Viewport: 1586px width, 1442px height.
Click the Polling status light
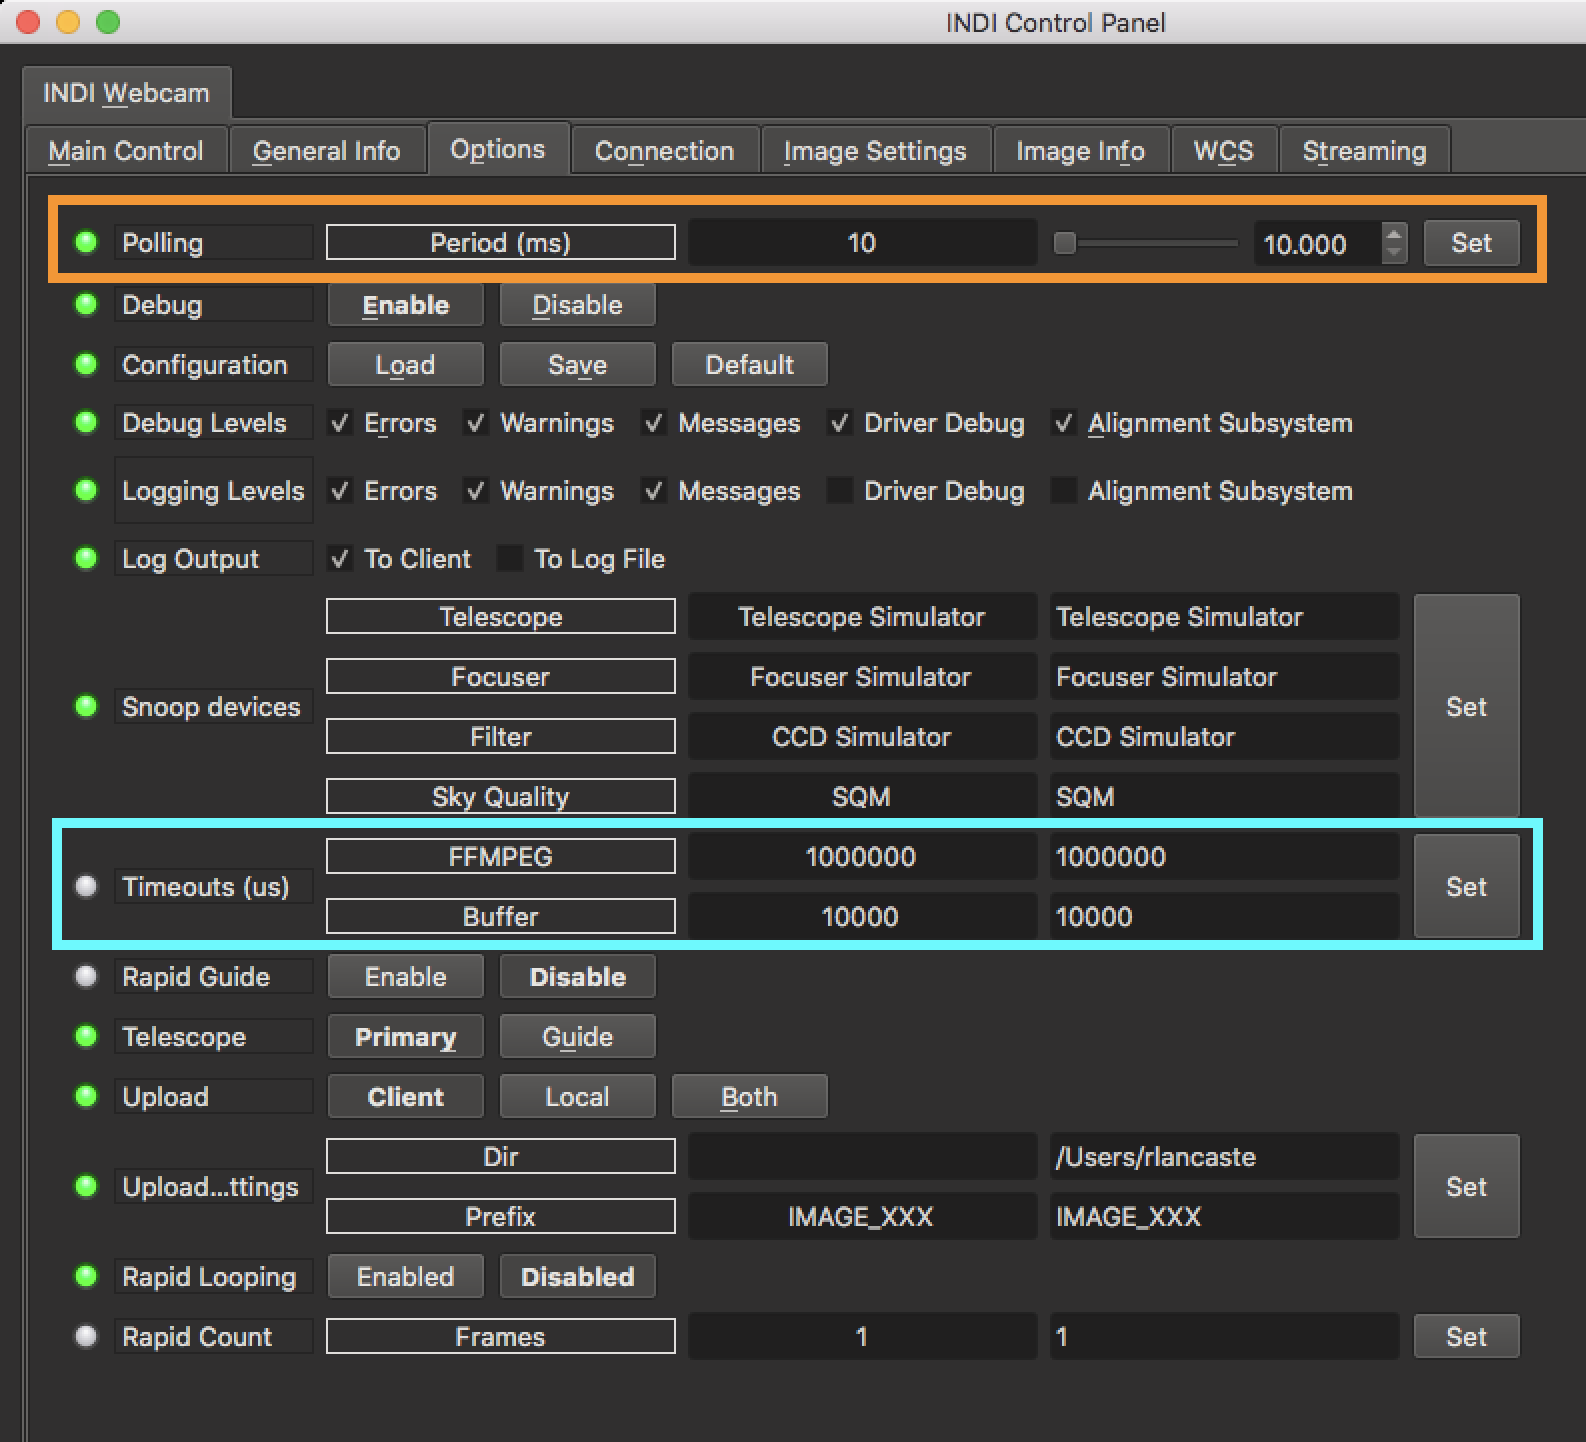86,242
